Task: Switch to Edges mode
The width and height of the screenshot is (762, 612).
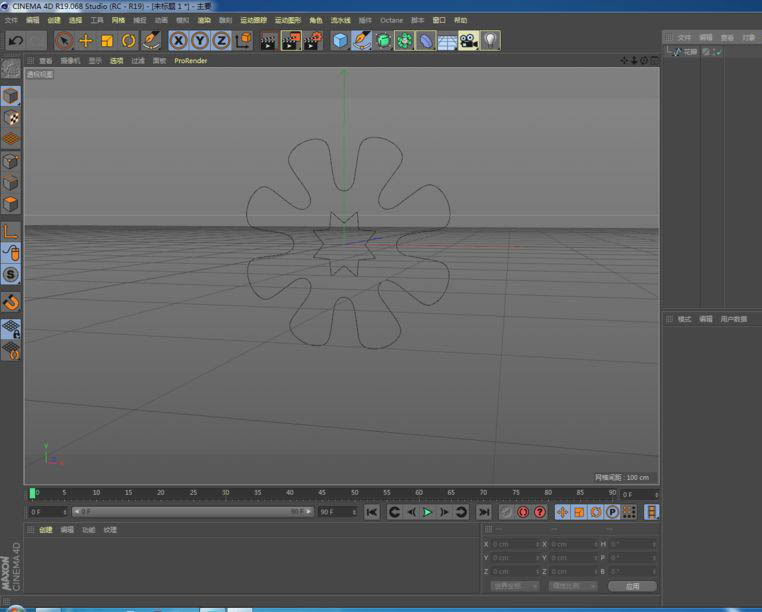Action: [x=11, y=183]
